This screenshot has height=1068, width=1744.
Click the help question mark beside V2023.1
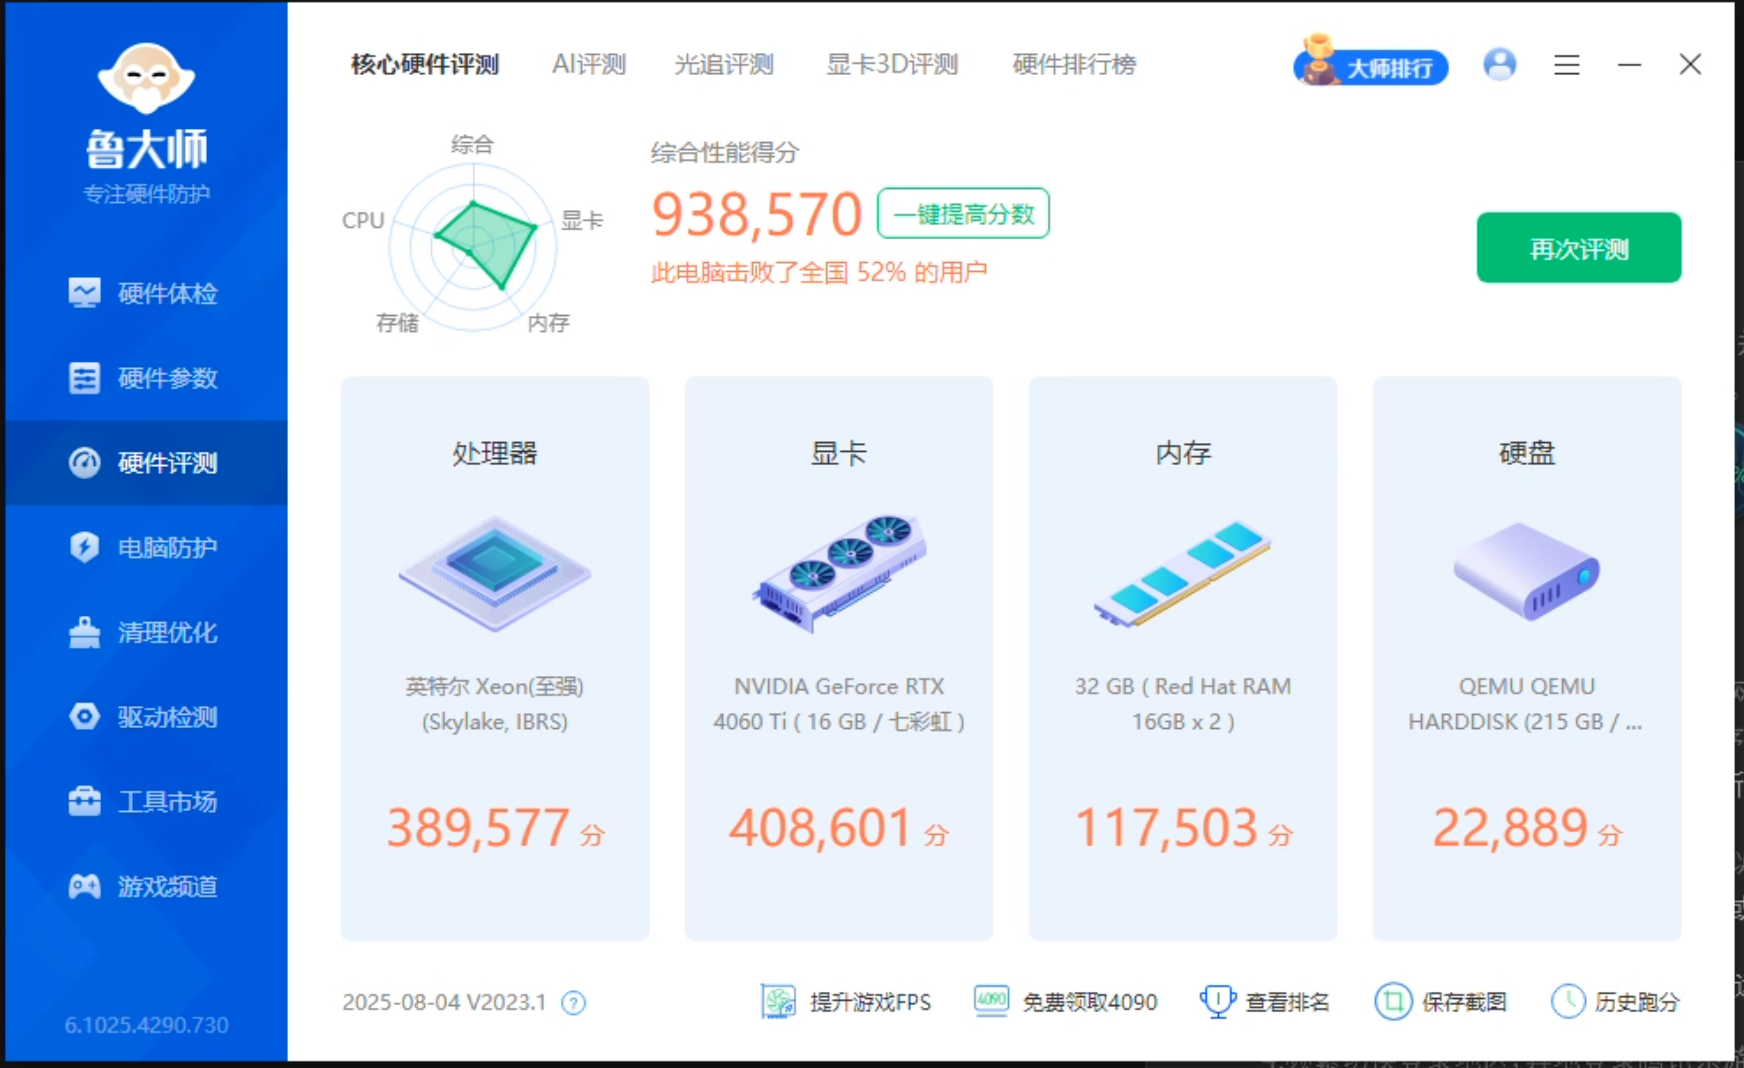tap(573, 1002)
